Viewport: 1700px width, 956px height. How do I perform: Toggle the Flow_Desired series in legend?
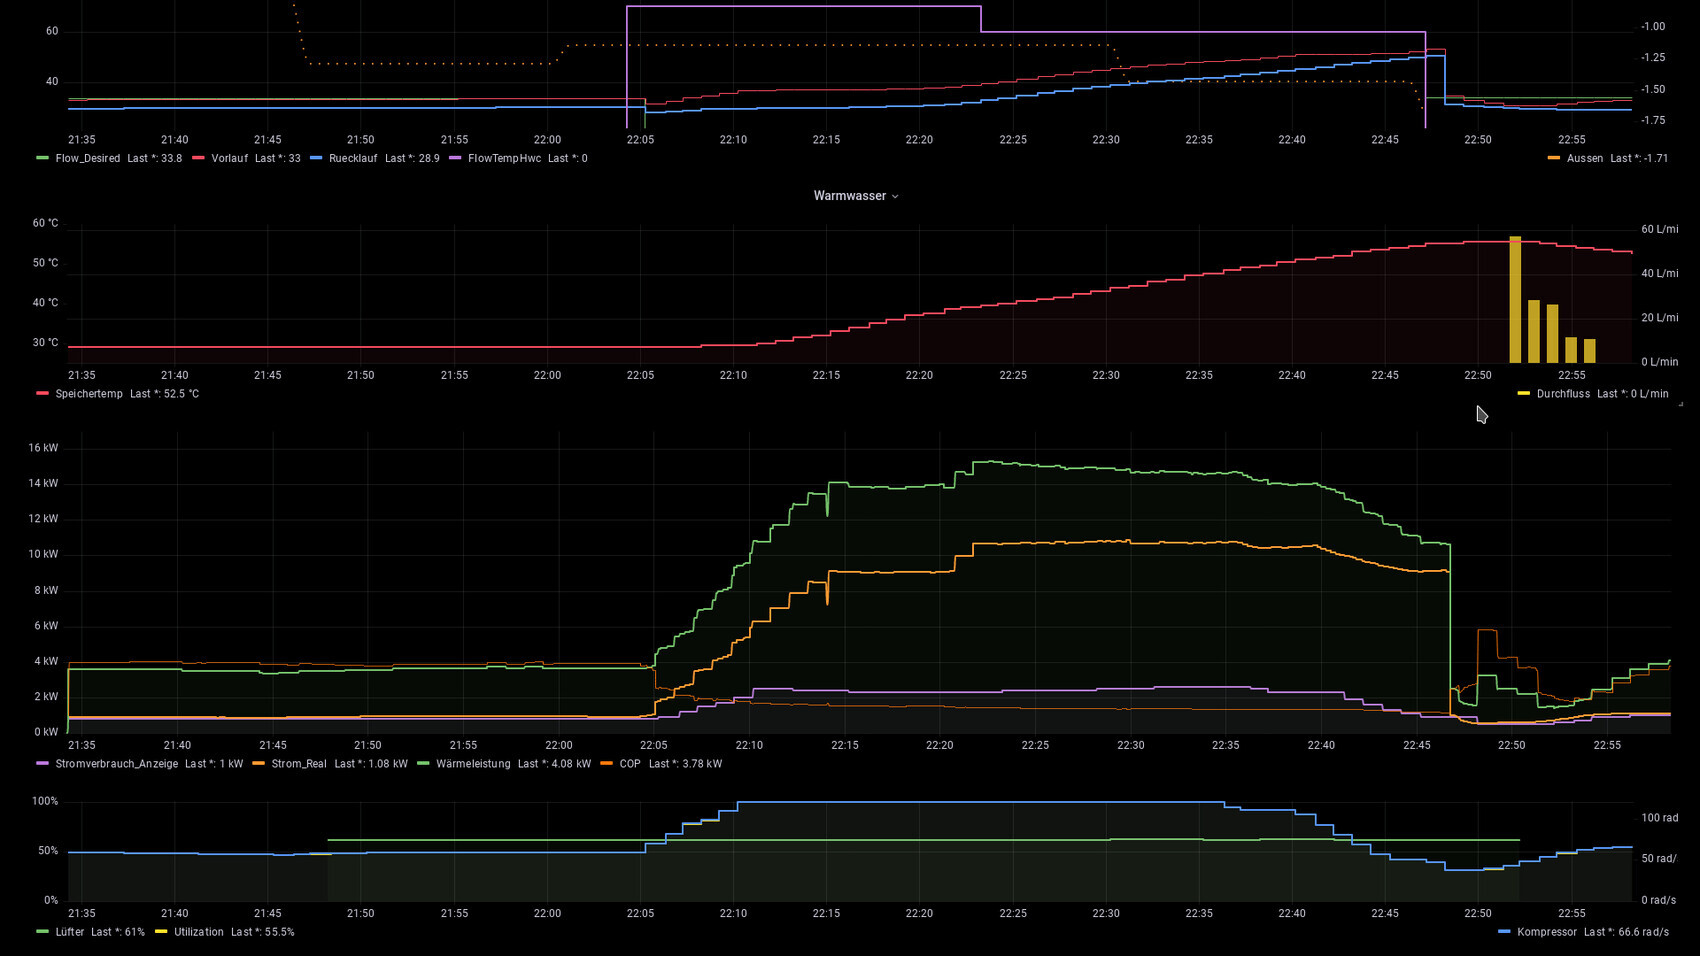(x=87, y=158)
